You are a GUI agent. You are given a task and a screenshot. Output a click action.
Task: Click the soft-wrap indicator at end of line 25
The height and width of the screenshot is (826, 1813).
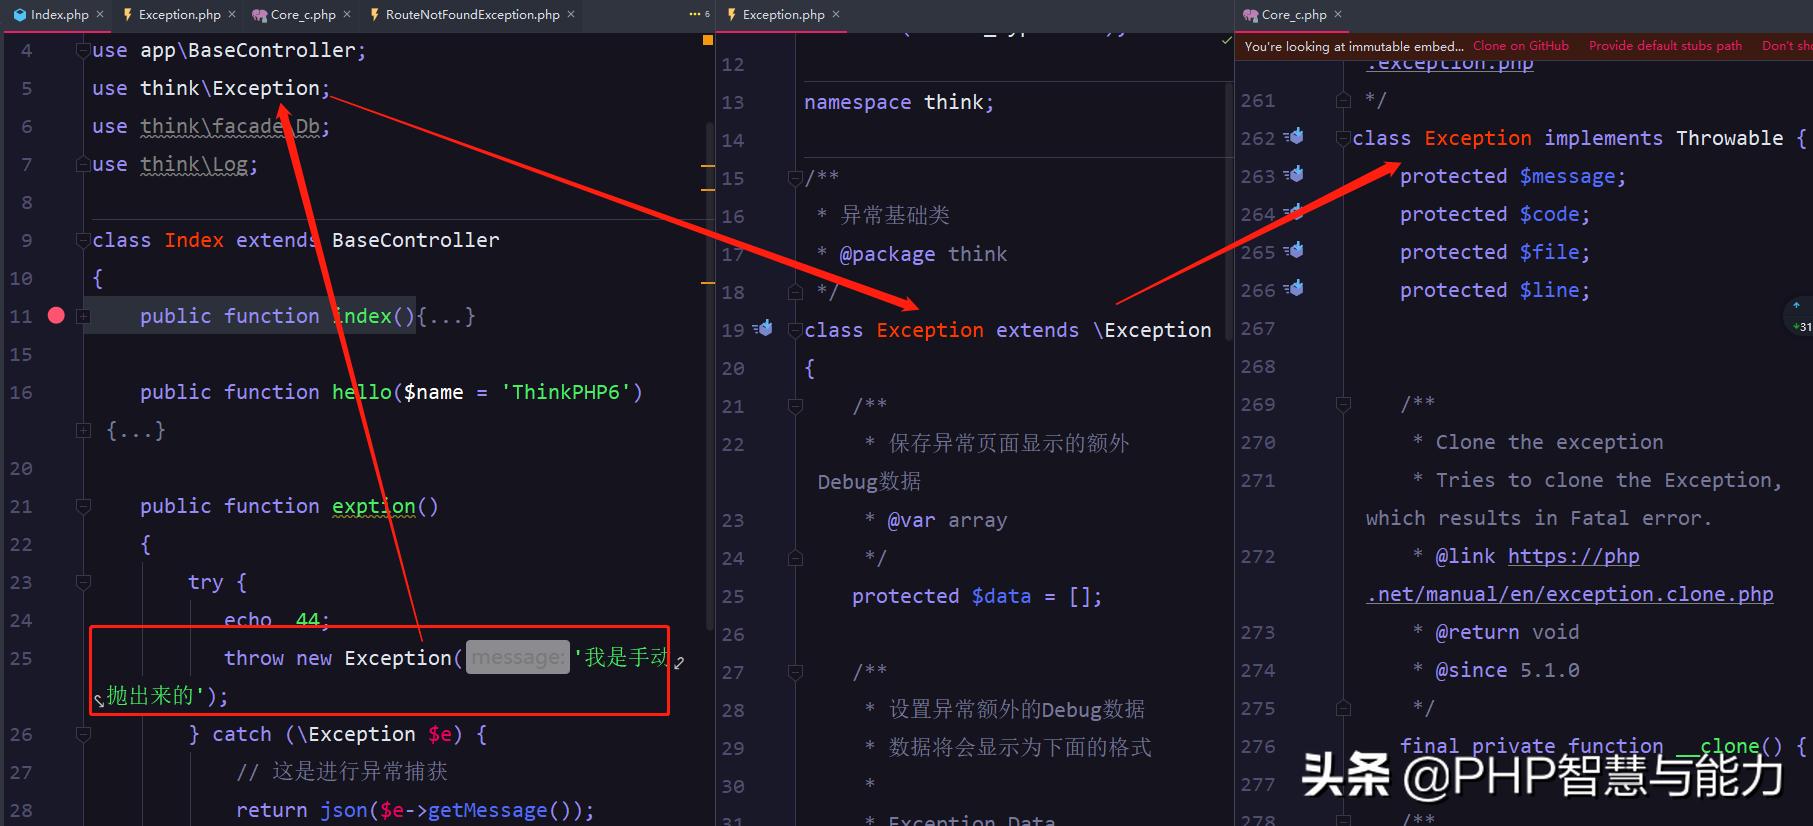(x=679, y=662)
